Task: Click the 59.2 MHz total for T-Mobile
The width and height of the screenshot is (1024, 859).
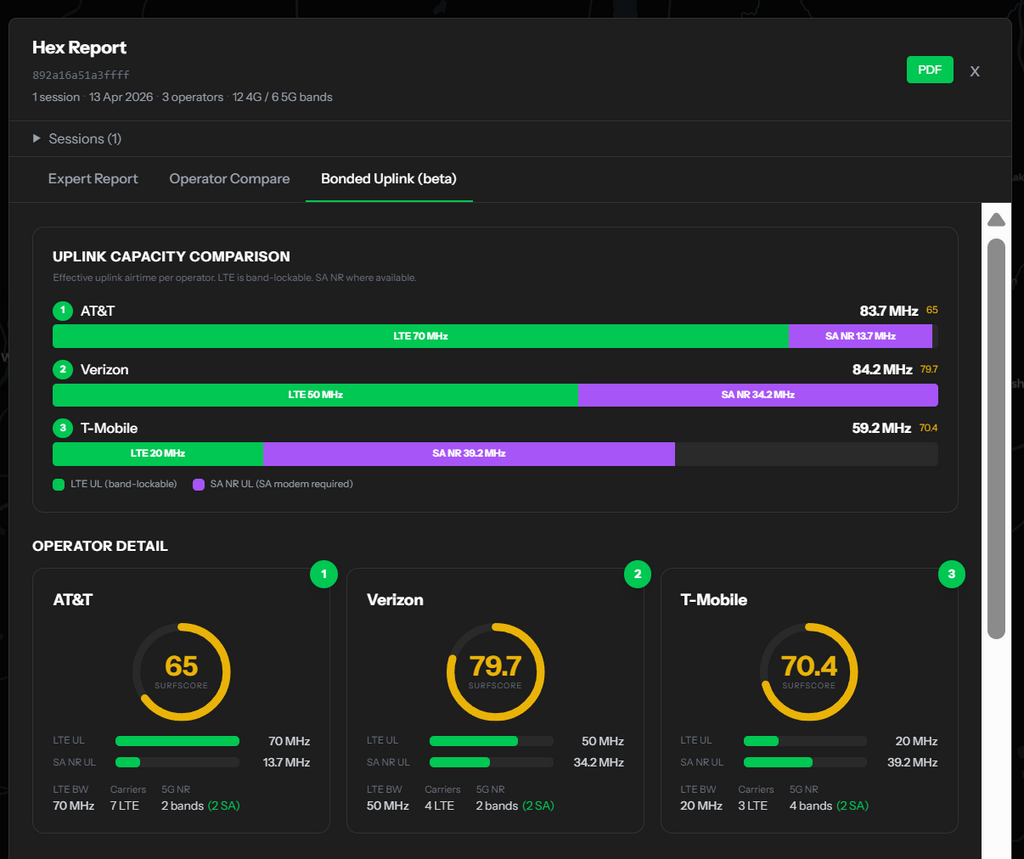Action: 881,429
